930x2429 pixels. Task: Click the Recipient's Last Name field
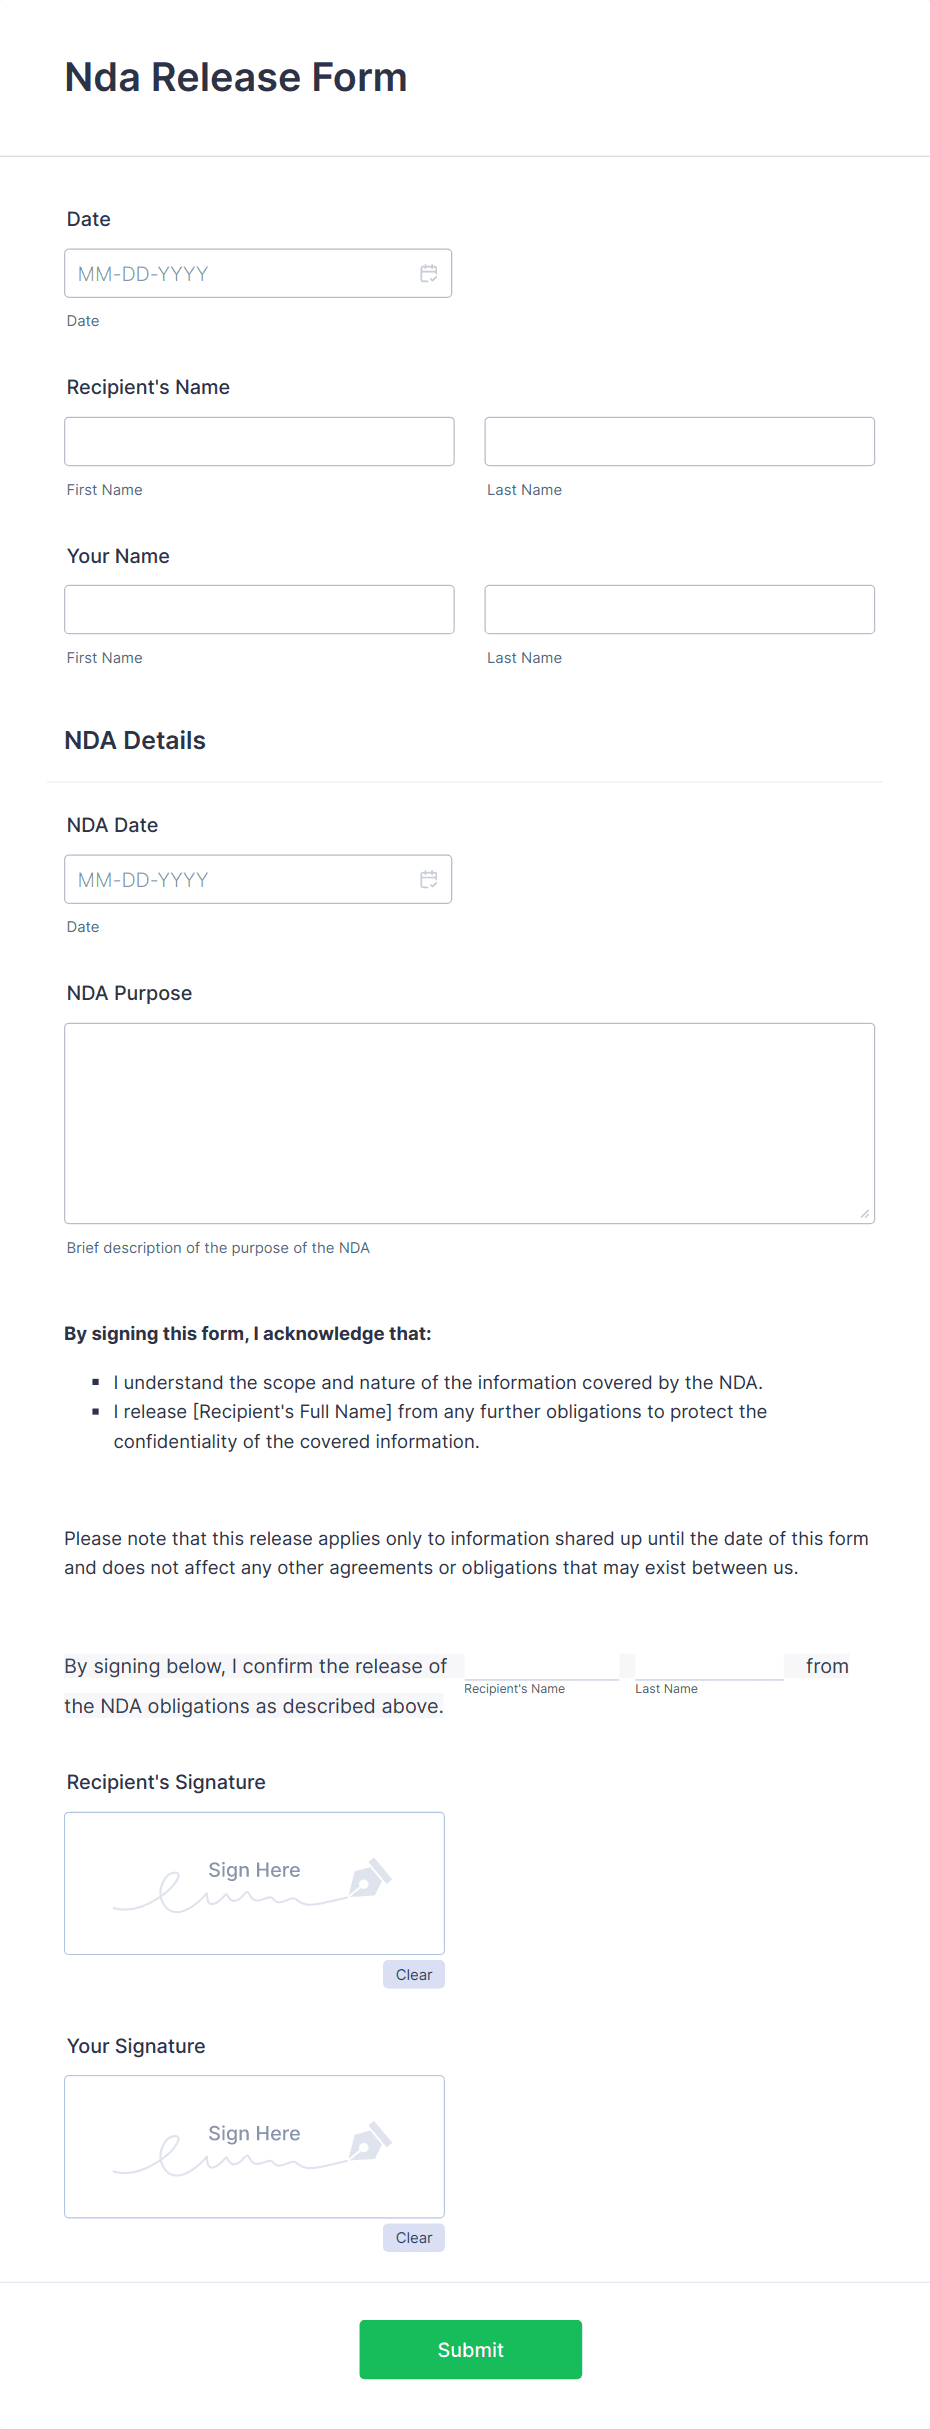679,440
